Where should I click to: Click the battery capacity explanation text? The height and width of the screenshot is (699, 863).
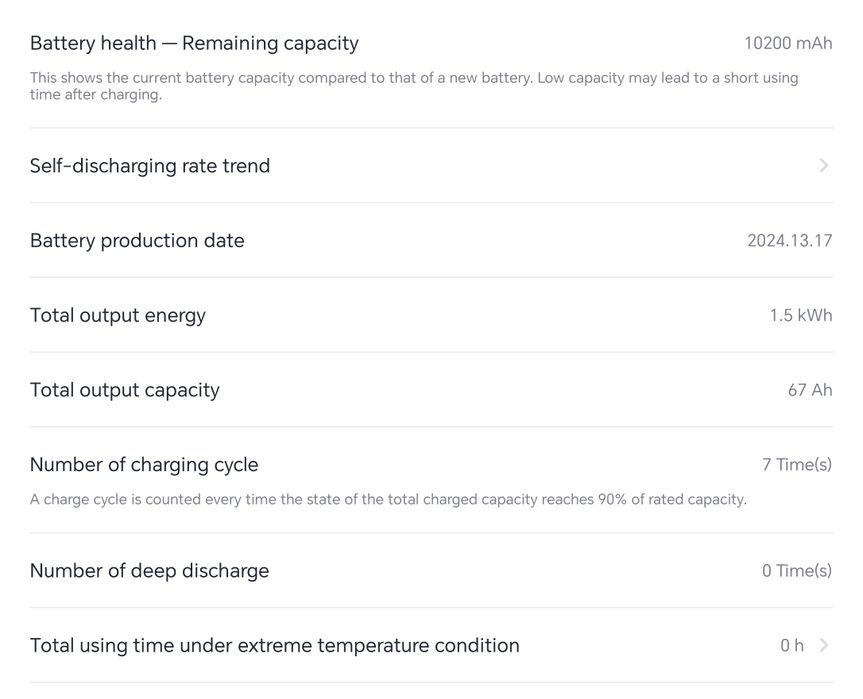(x=414, y=86)
